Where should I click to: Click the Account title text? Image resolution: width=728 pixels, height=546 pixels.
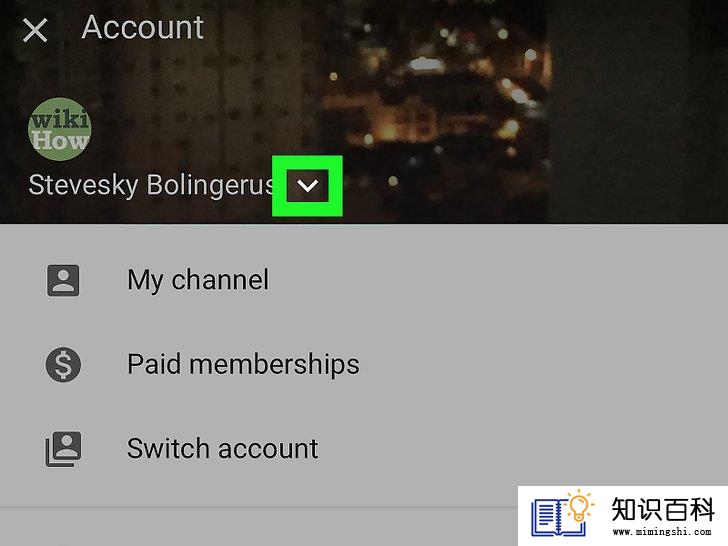pos(143,27)
